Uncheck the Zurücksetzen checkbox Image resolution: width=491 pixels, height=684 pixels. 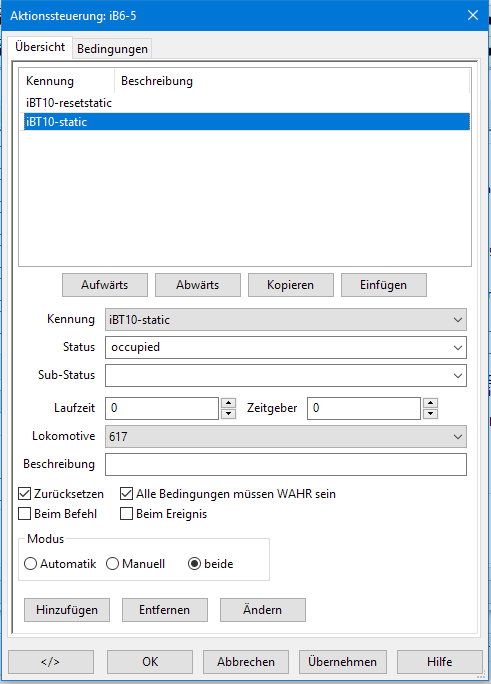(24, 494)
